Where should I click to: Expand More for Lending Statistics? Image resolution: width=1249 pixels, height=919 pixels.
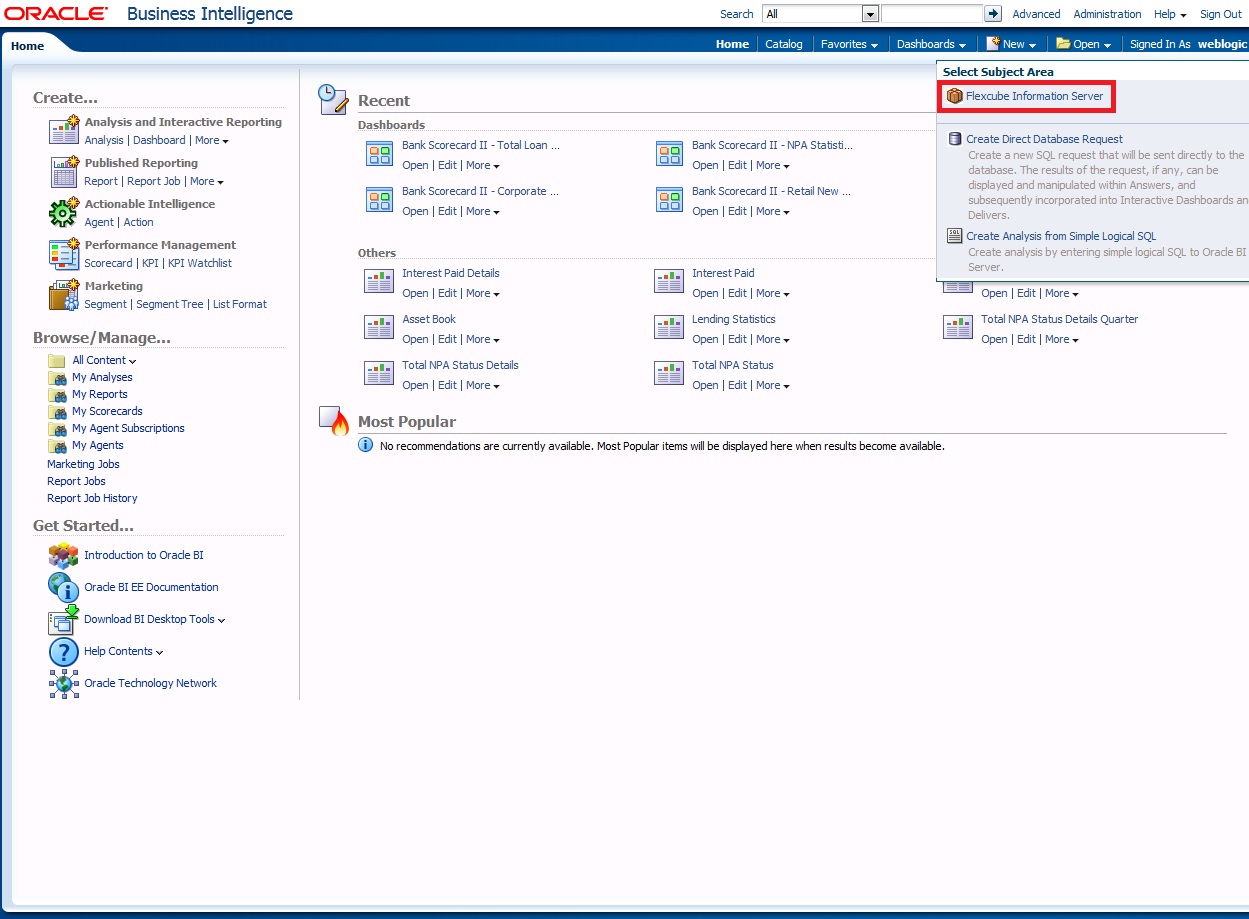773,339
